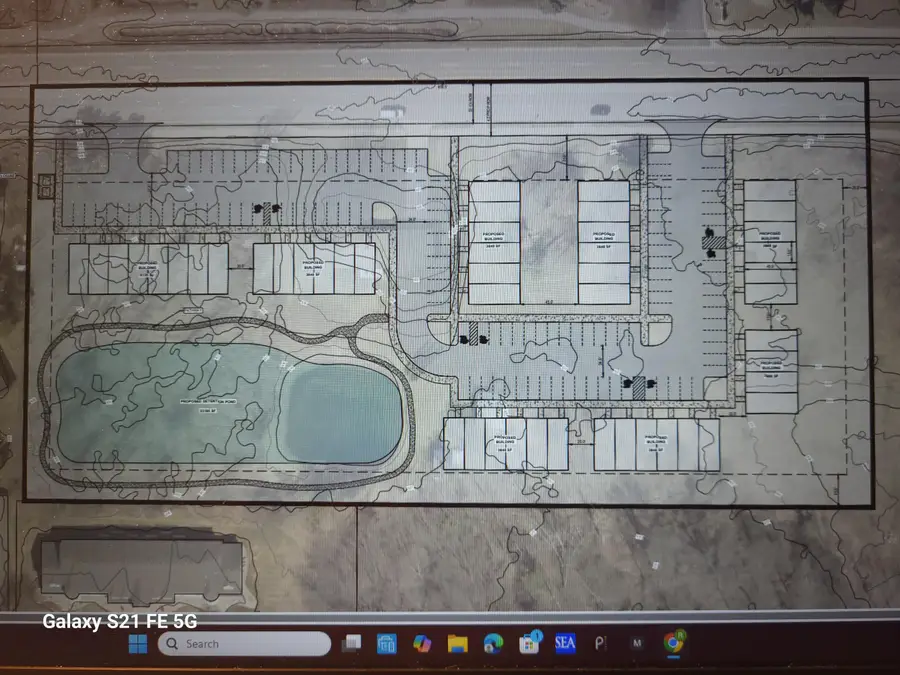Launch Microsoft Edge from the taskbar
Image resolution: width=900 pixels, height=675 pixels.
(494, 643)
